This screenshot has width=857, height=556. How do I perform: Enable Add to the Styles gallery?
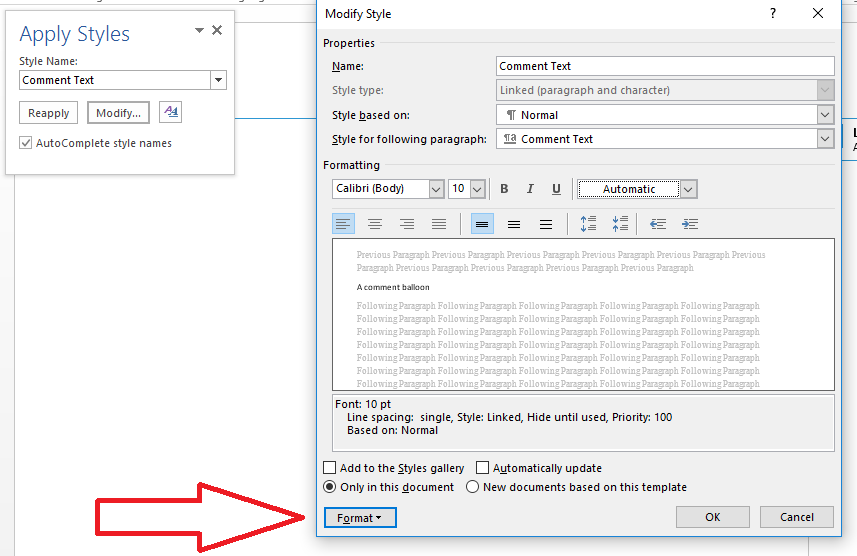coord(330,468)
